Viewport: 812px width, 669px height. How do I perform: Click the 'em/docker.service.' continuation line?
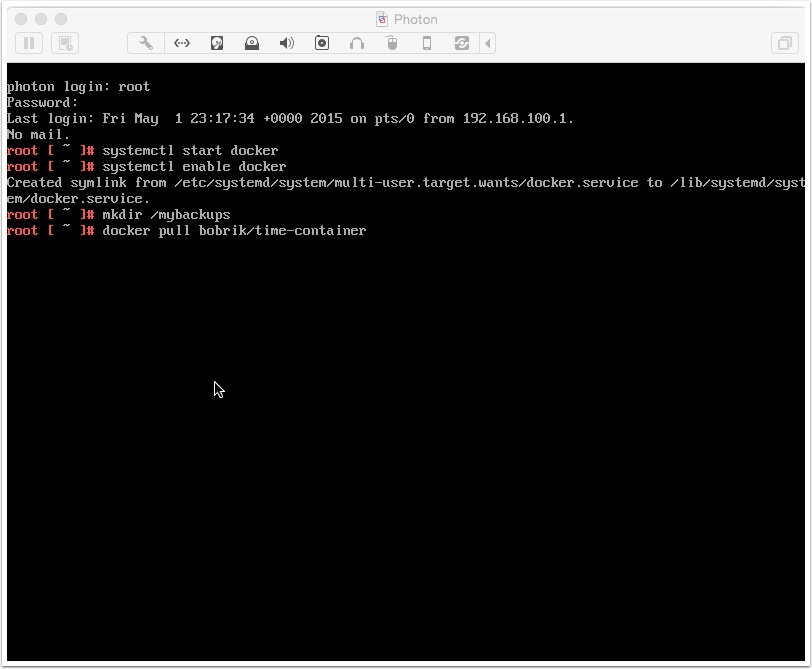pos(78,198)
